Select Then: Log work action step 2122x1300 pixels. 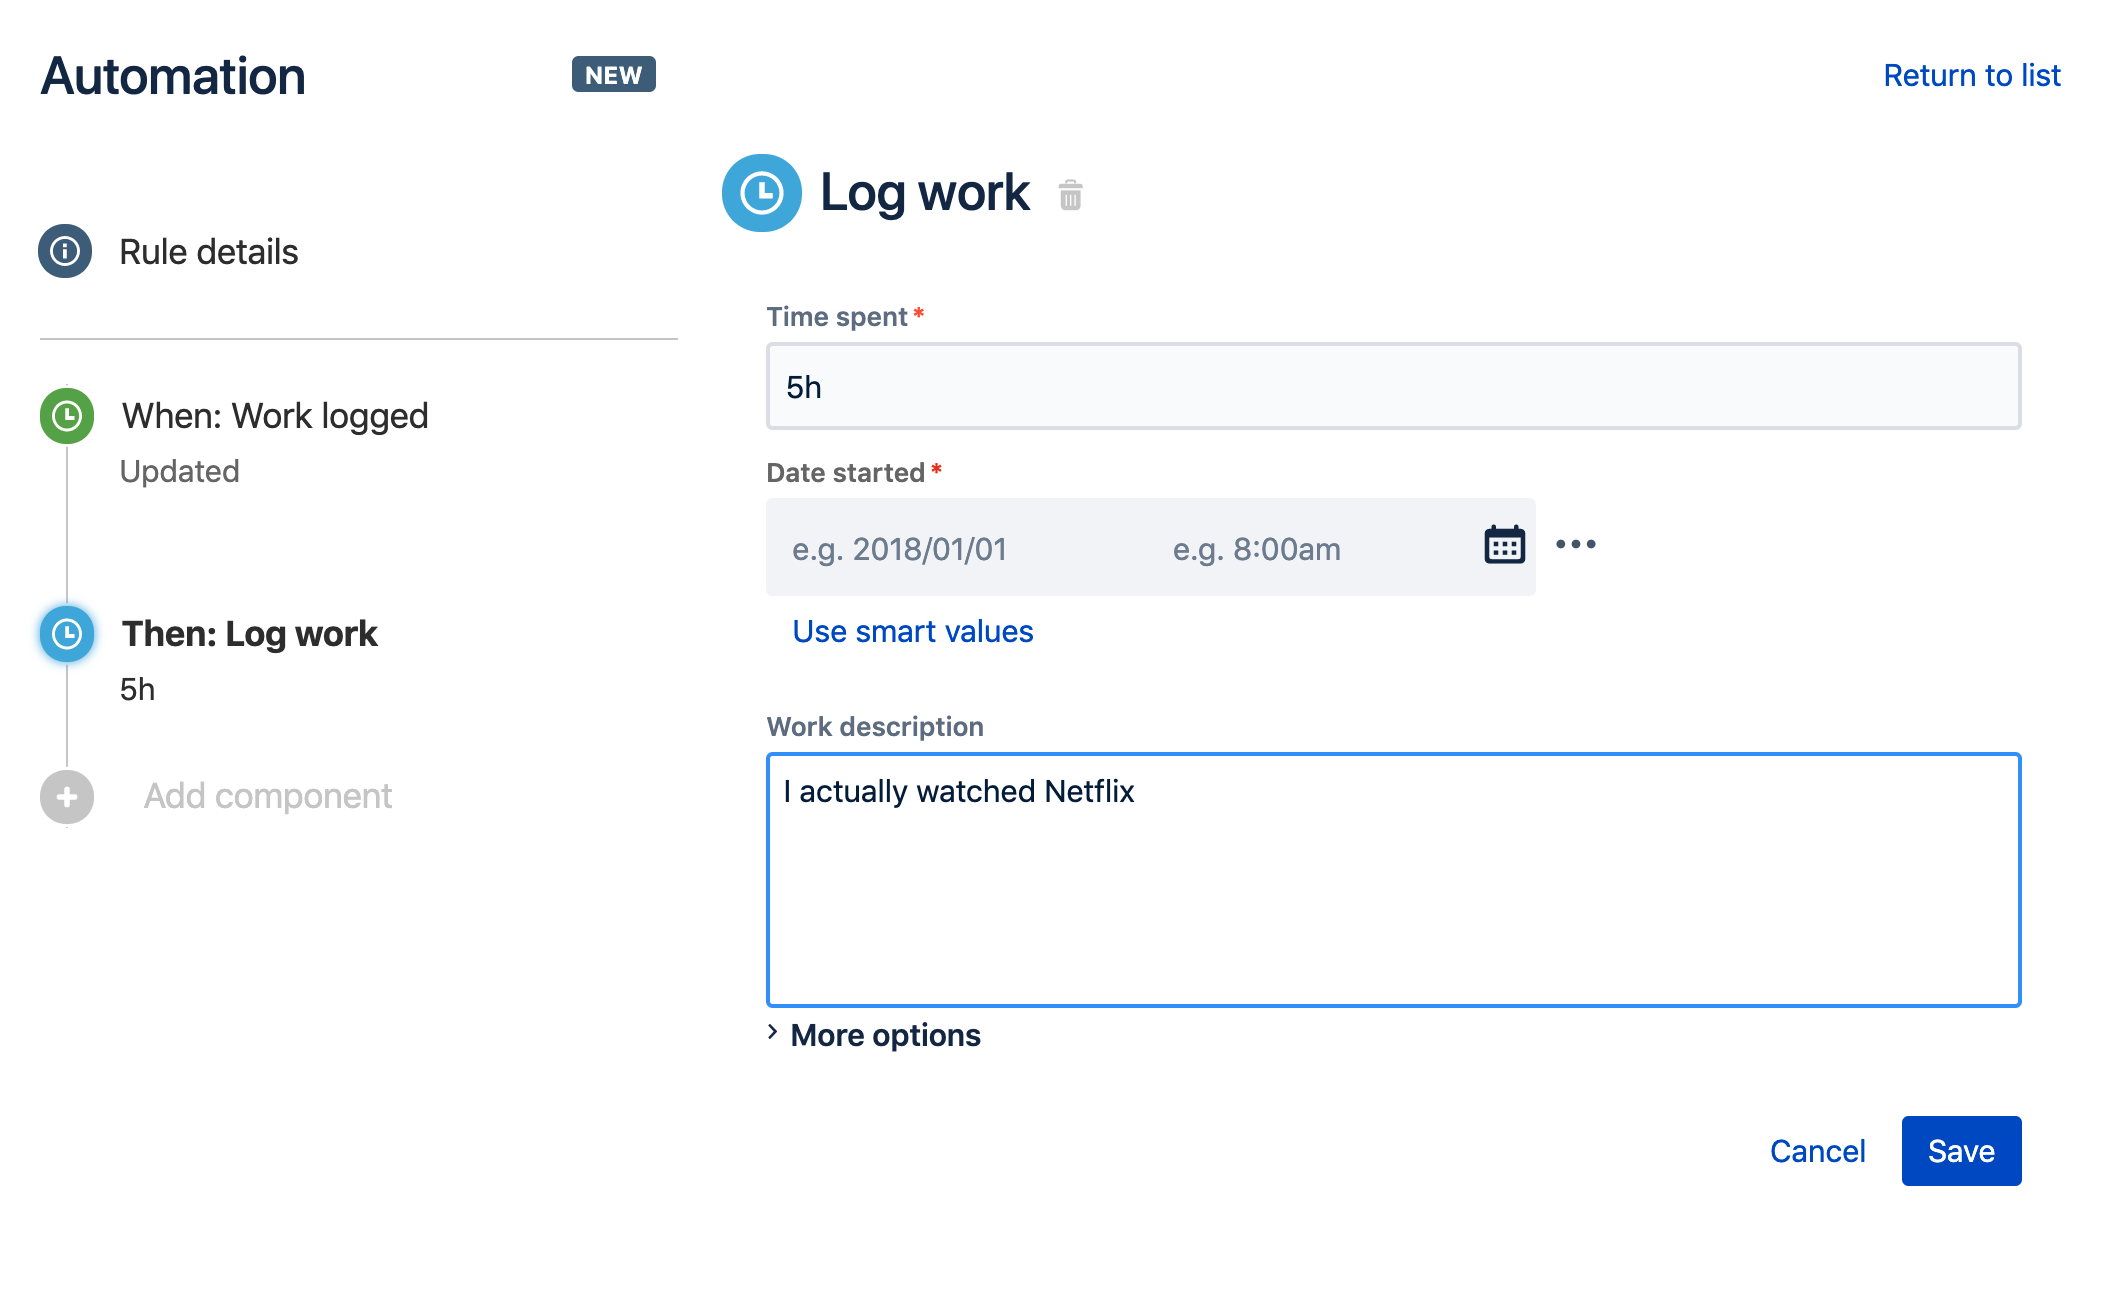tap(249, 634)
